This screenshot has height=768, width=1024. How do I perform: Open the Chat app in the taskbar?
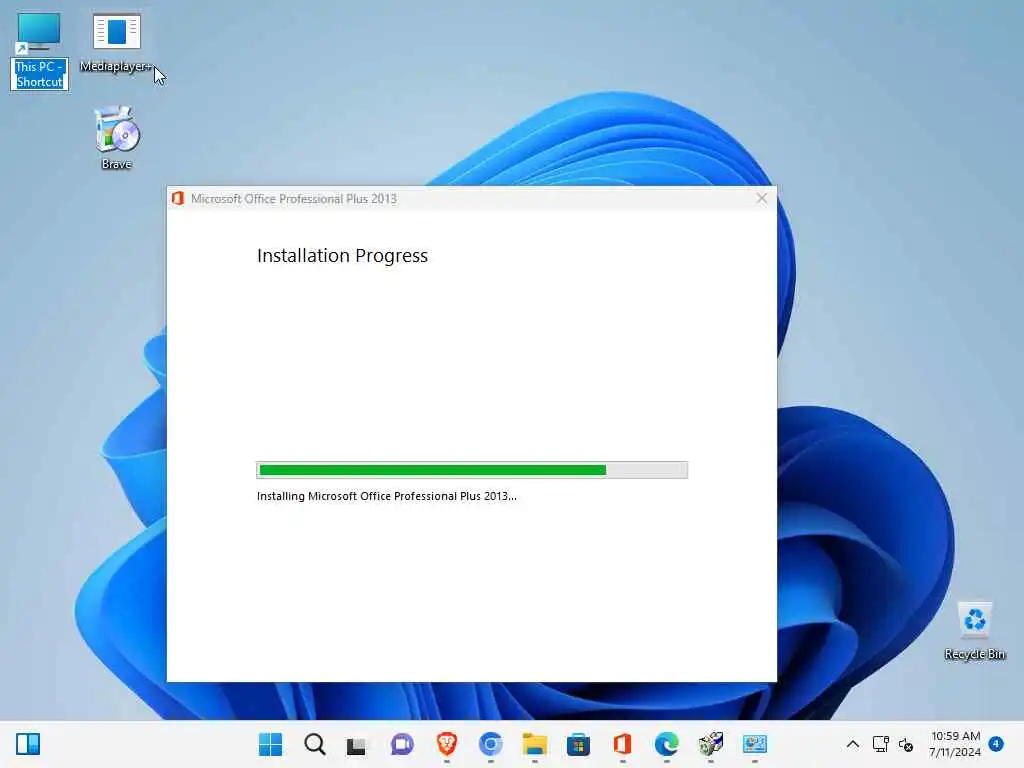click(402, 744)
